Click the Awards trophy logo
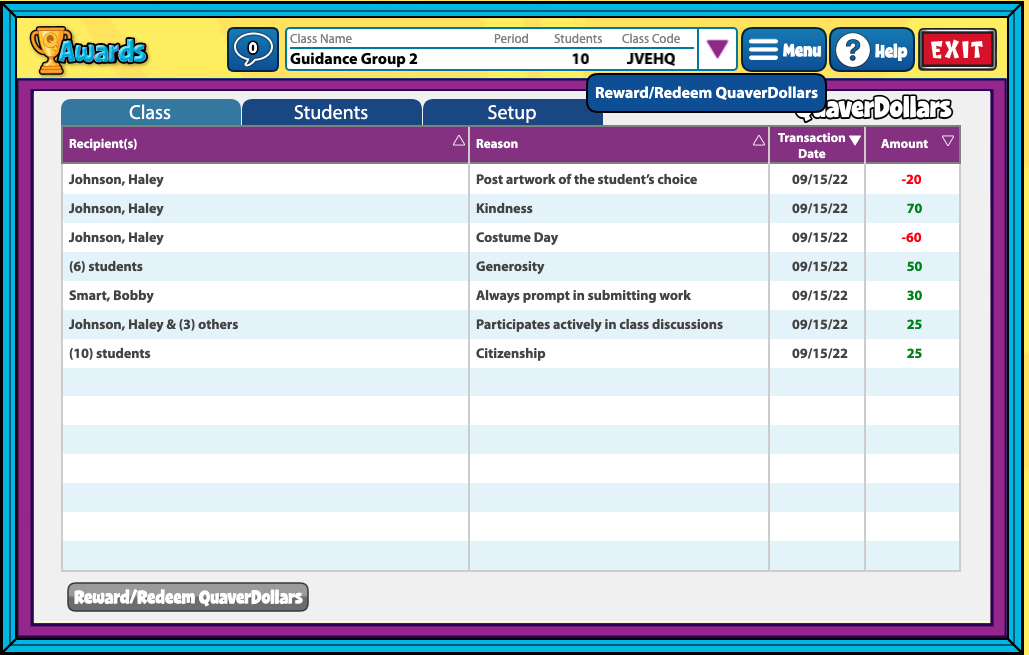 [89, 50]
